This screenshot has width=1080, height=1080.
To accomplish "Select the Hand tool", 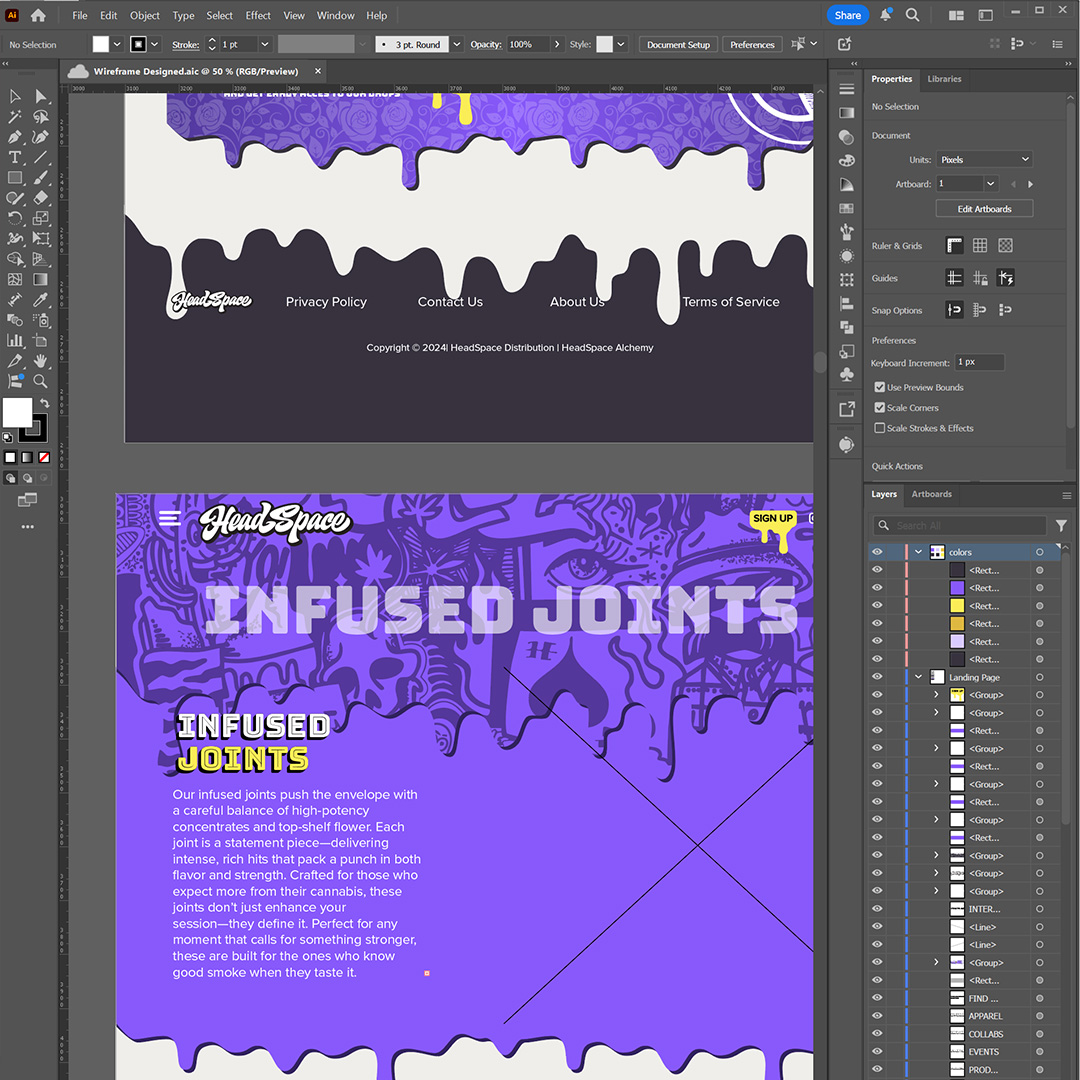I will tap(41, 361).
